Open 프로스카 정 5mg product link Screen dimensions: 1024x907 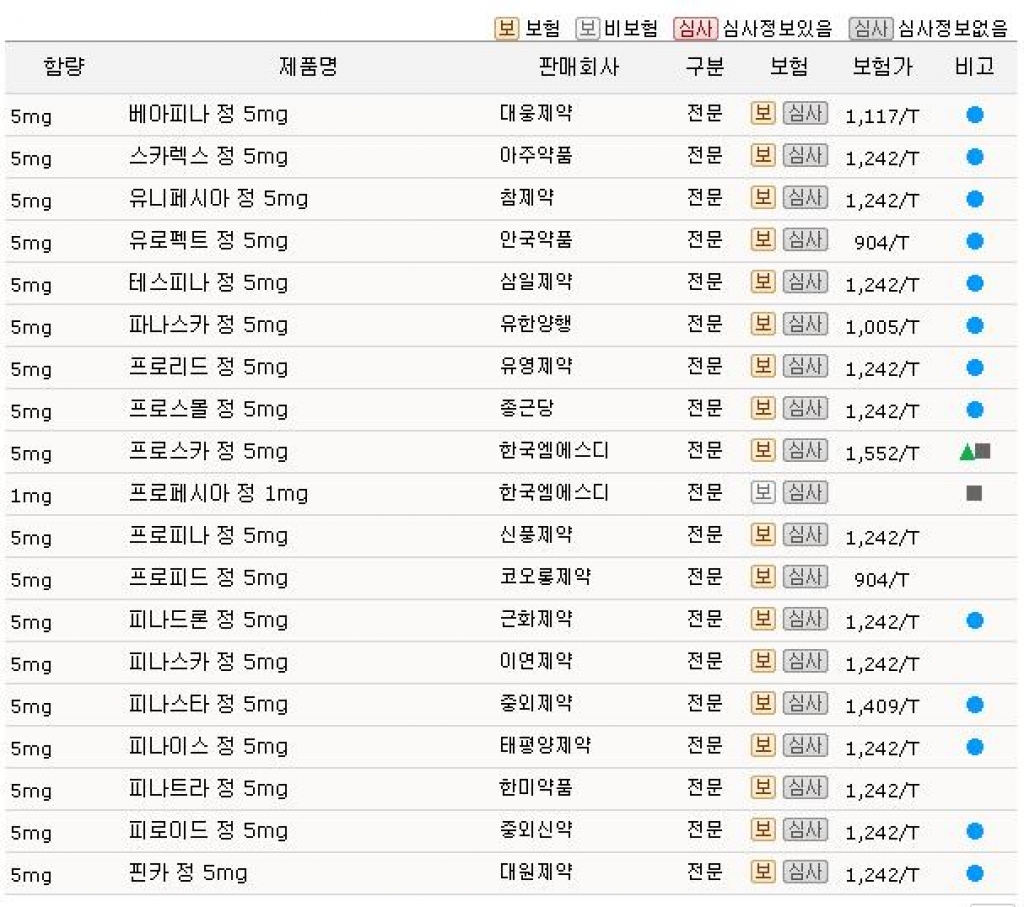pyautogui.click(x=208, y=451)
